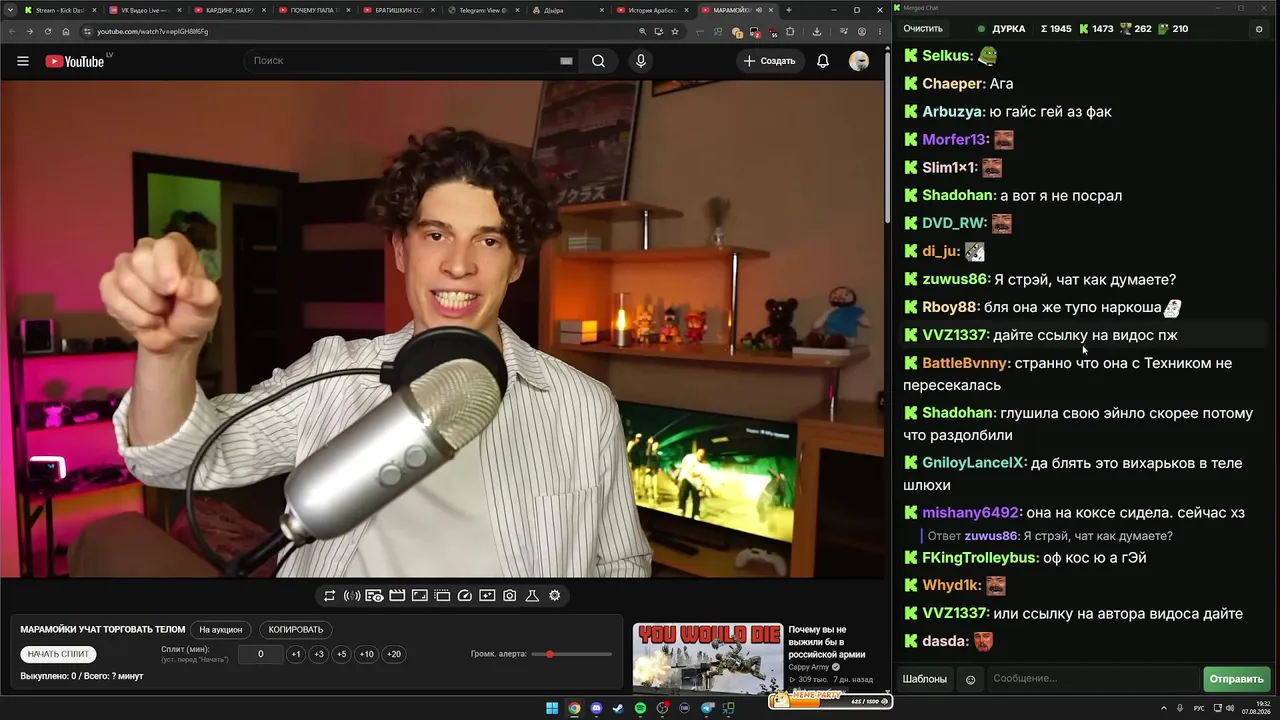Click the YouTube search magnifier button
Image resolution: width=1280 pixels, height=720 pixels.
coord(598,61)
